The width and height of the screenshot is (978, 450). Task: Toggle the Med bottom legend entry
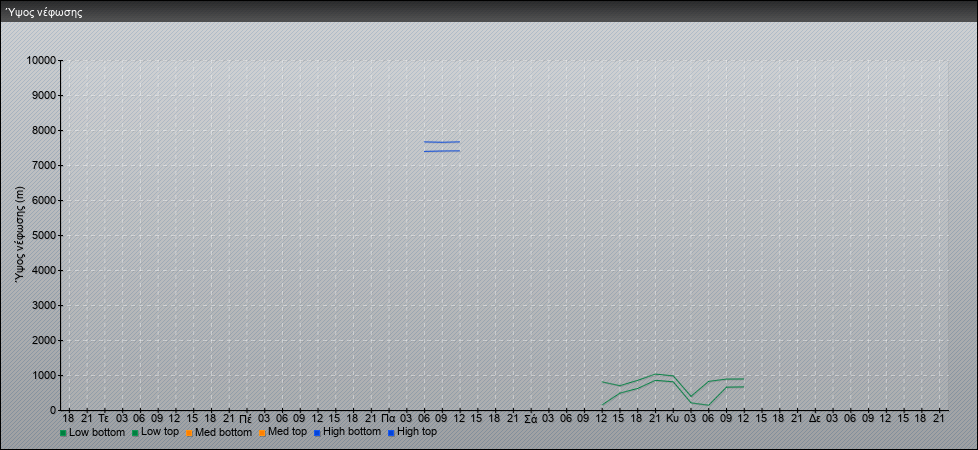coord(218,432)
